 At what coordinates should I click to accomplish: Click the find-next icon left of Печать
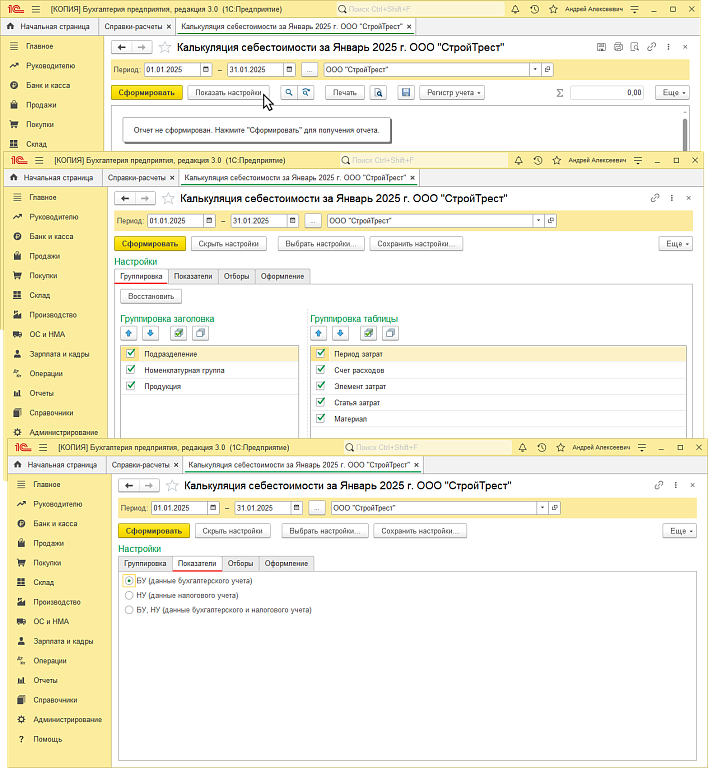pyautogui.click(x=306, y=93)
